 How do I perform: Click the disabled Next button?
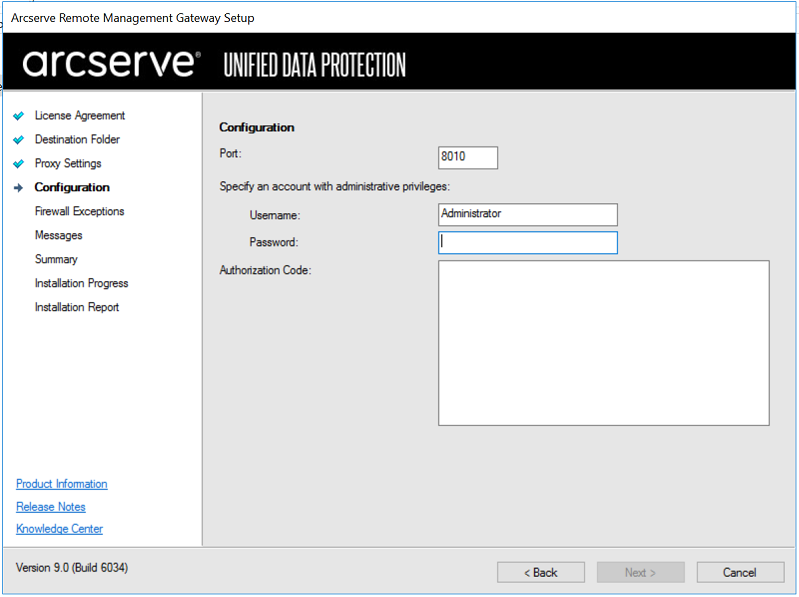[641, 573]
